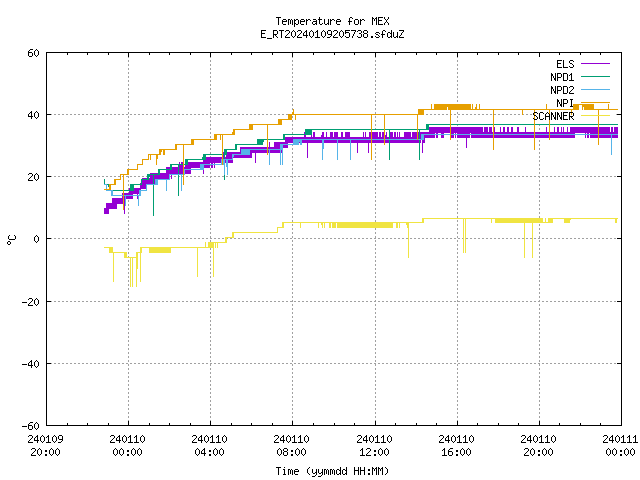Viewport: 640px width, 480px height.
Task: Click the x-axis label 240109 20:00
Action: pos(45,446)
